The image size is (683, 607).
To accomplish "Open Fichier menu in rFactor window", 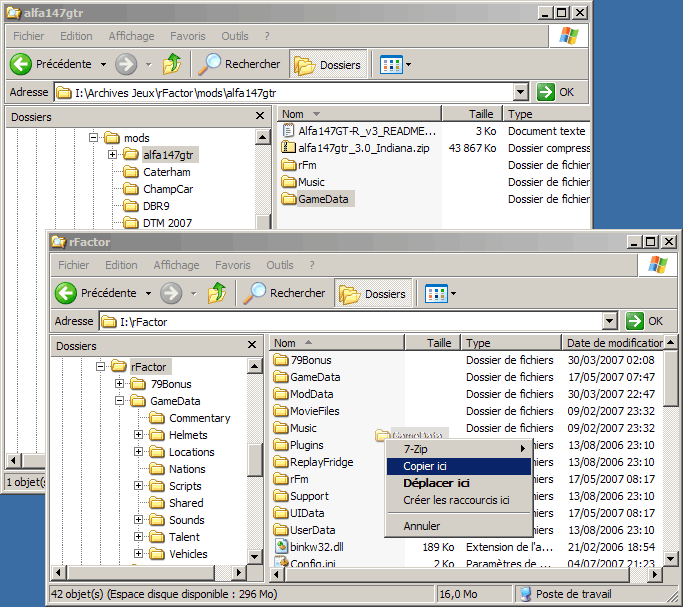I will 73,265.
